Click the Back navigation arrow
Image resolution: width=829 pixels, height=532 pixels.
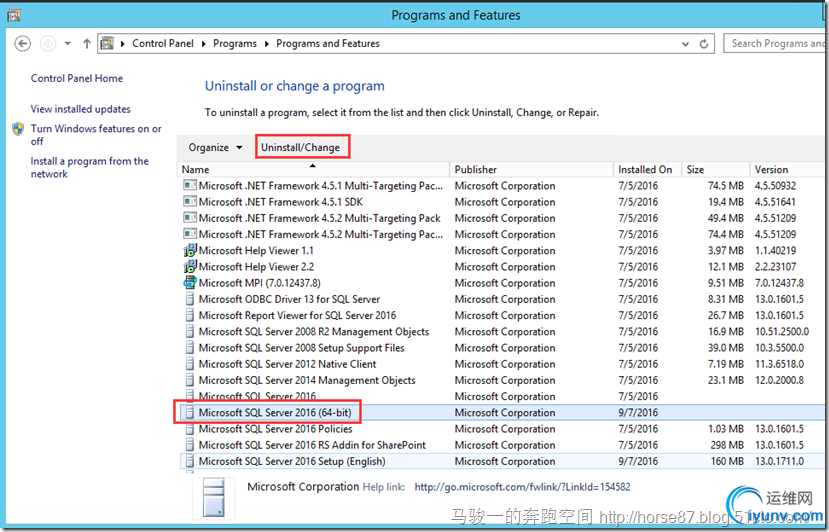[22, 43]
